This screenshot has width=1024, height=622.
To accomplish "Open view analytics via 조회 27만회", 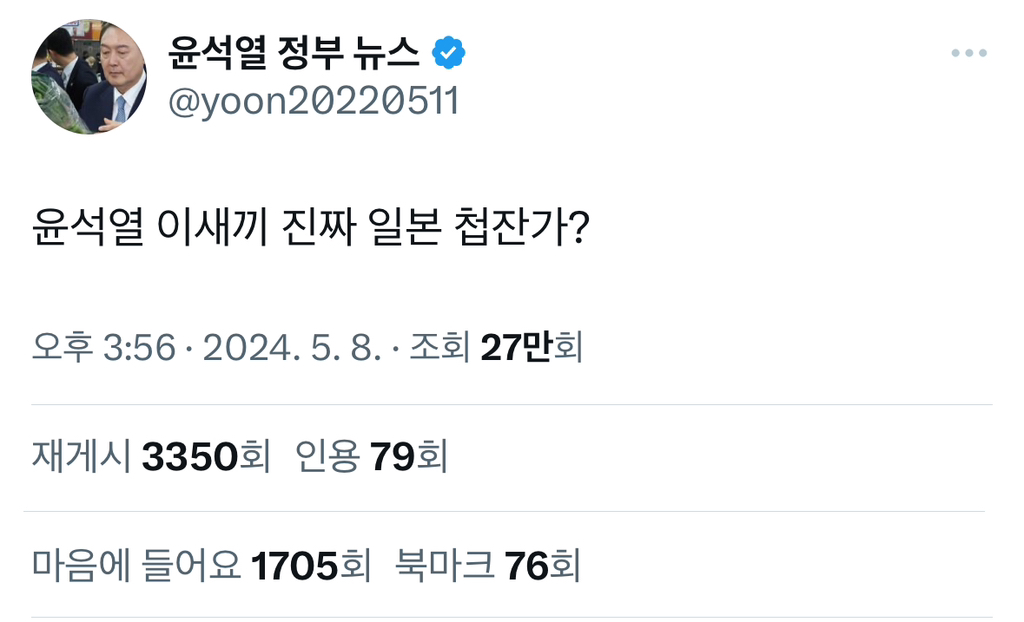I will click(x=496, y=347).
